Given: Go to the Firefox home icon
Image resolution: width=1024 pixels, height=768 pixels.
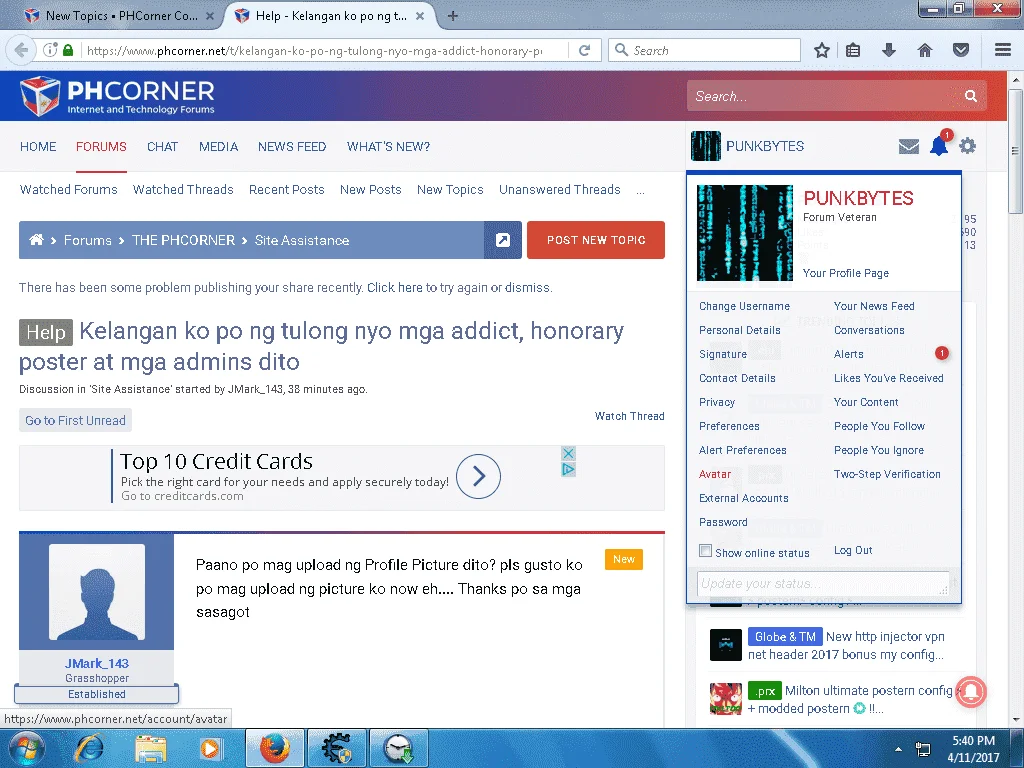Looking at the screenshot, I should 925,50.
